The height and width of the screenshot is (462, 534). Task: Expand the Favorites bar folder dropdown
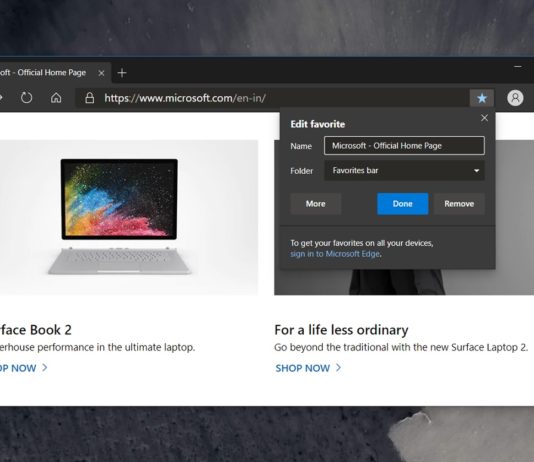point(404,171)
